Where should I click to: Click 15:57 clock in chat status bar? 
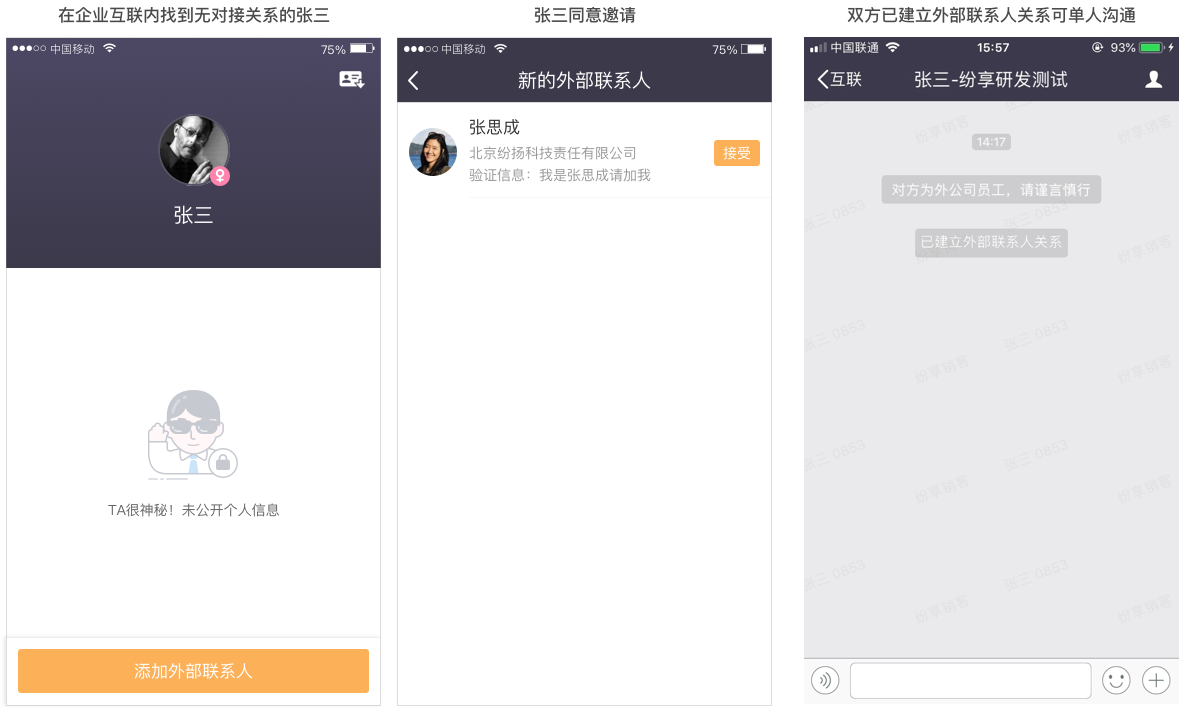point(992,48)
